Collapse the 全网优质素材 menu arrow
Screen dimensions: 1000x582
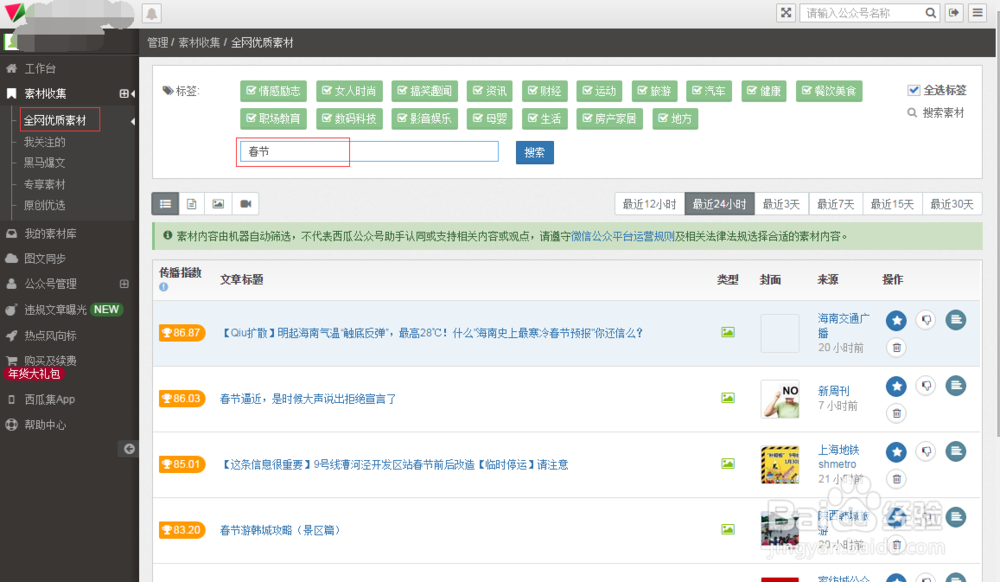(131, 119)
